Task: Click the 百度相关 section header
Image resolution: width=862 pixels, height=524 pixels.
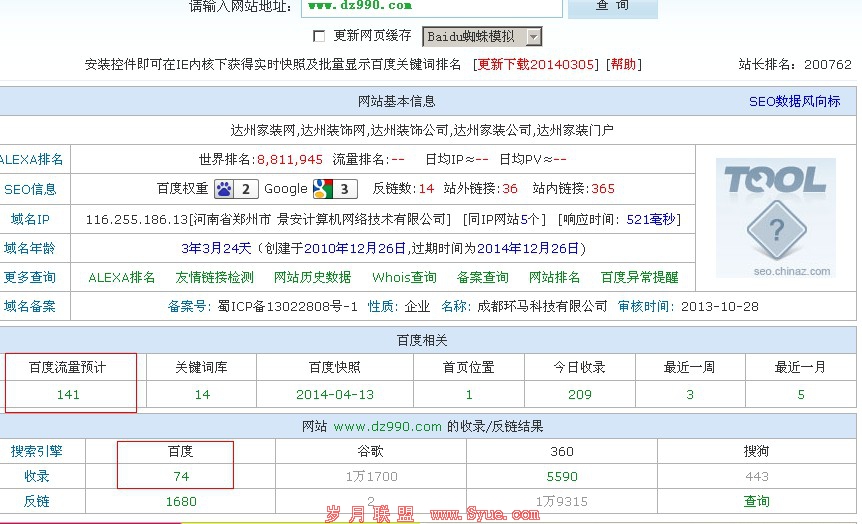Action: [422, 340]
